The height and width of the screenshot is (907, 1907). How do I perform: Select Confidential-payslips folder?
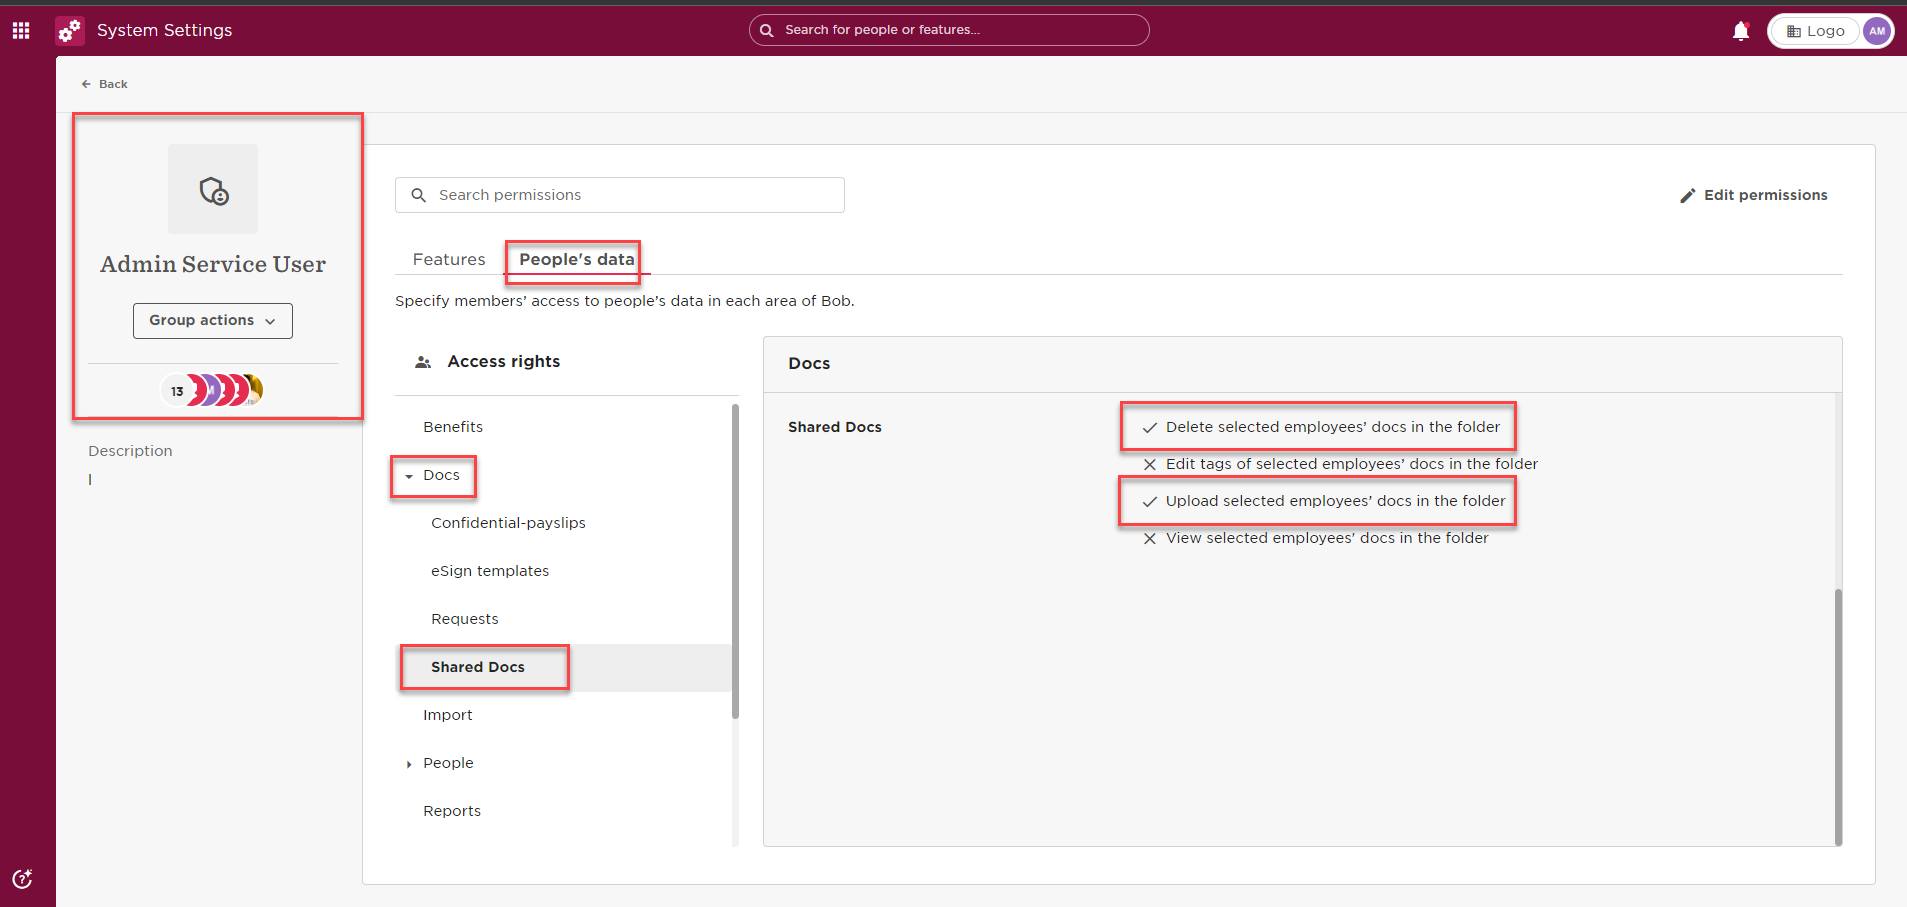pos(508,523)
